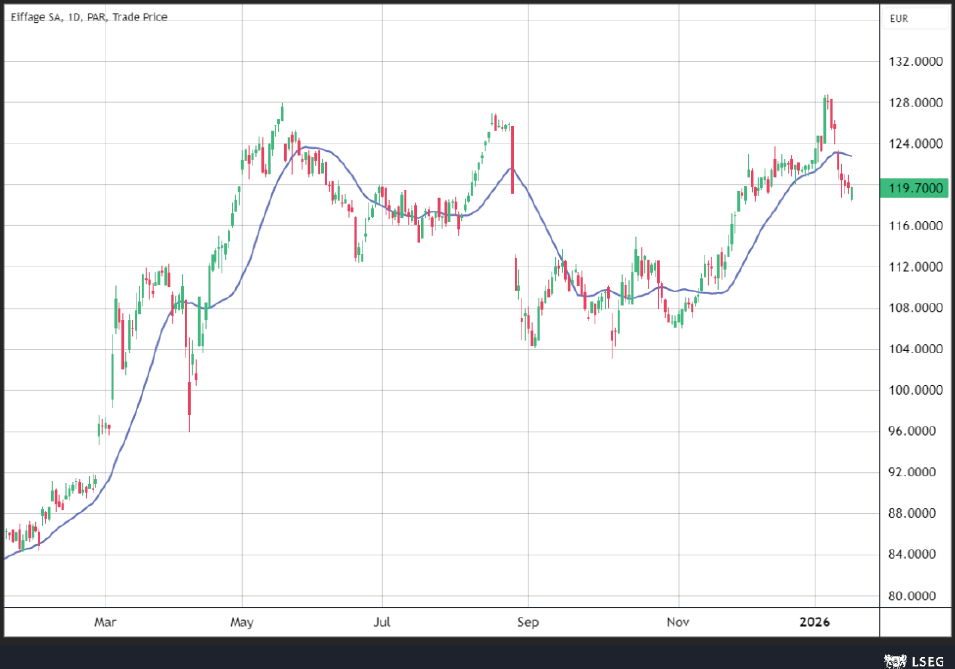Click the 124.0000 price axis label
The image size is (955, 669).
915,144
